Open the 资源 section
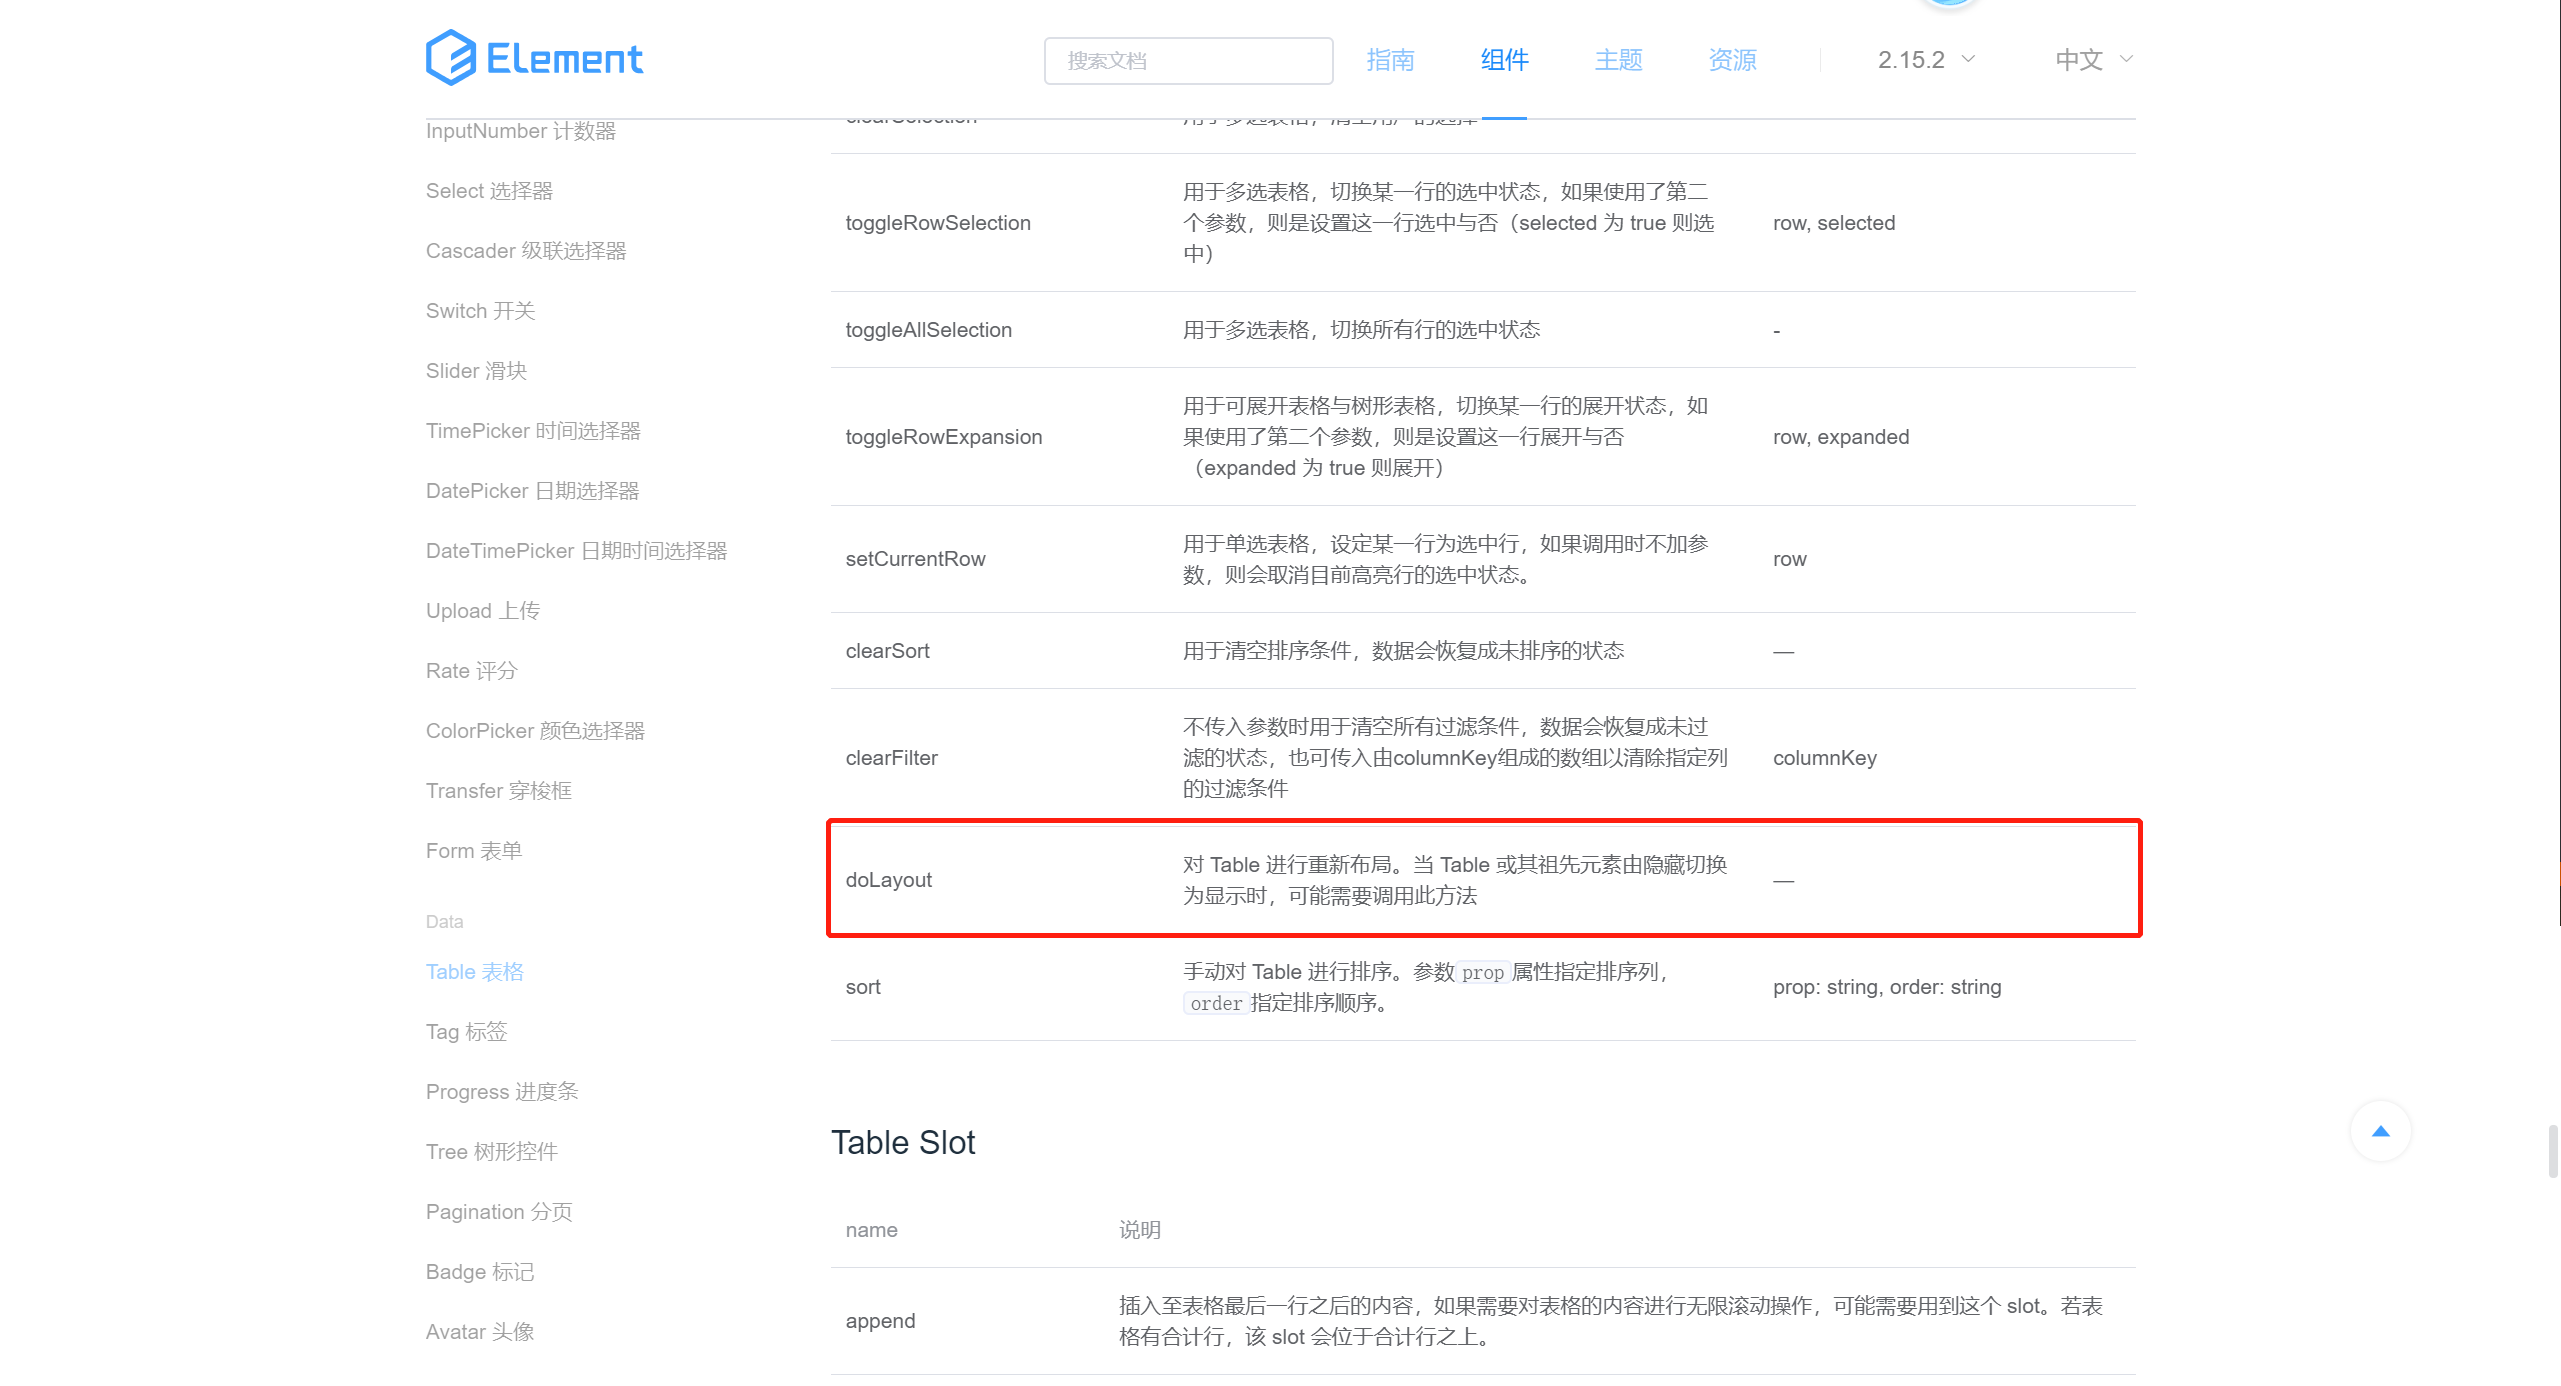2561x1386 pixels. point(1732,60)
